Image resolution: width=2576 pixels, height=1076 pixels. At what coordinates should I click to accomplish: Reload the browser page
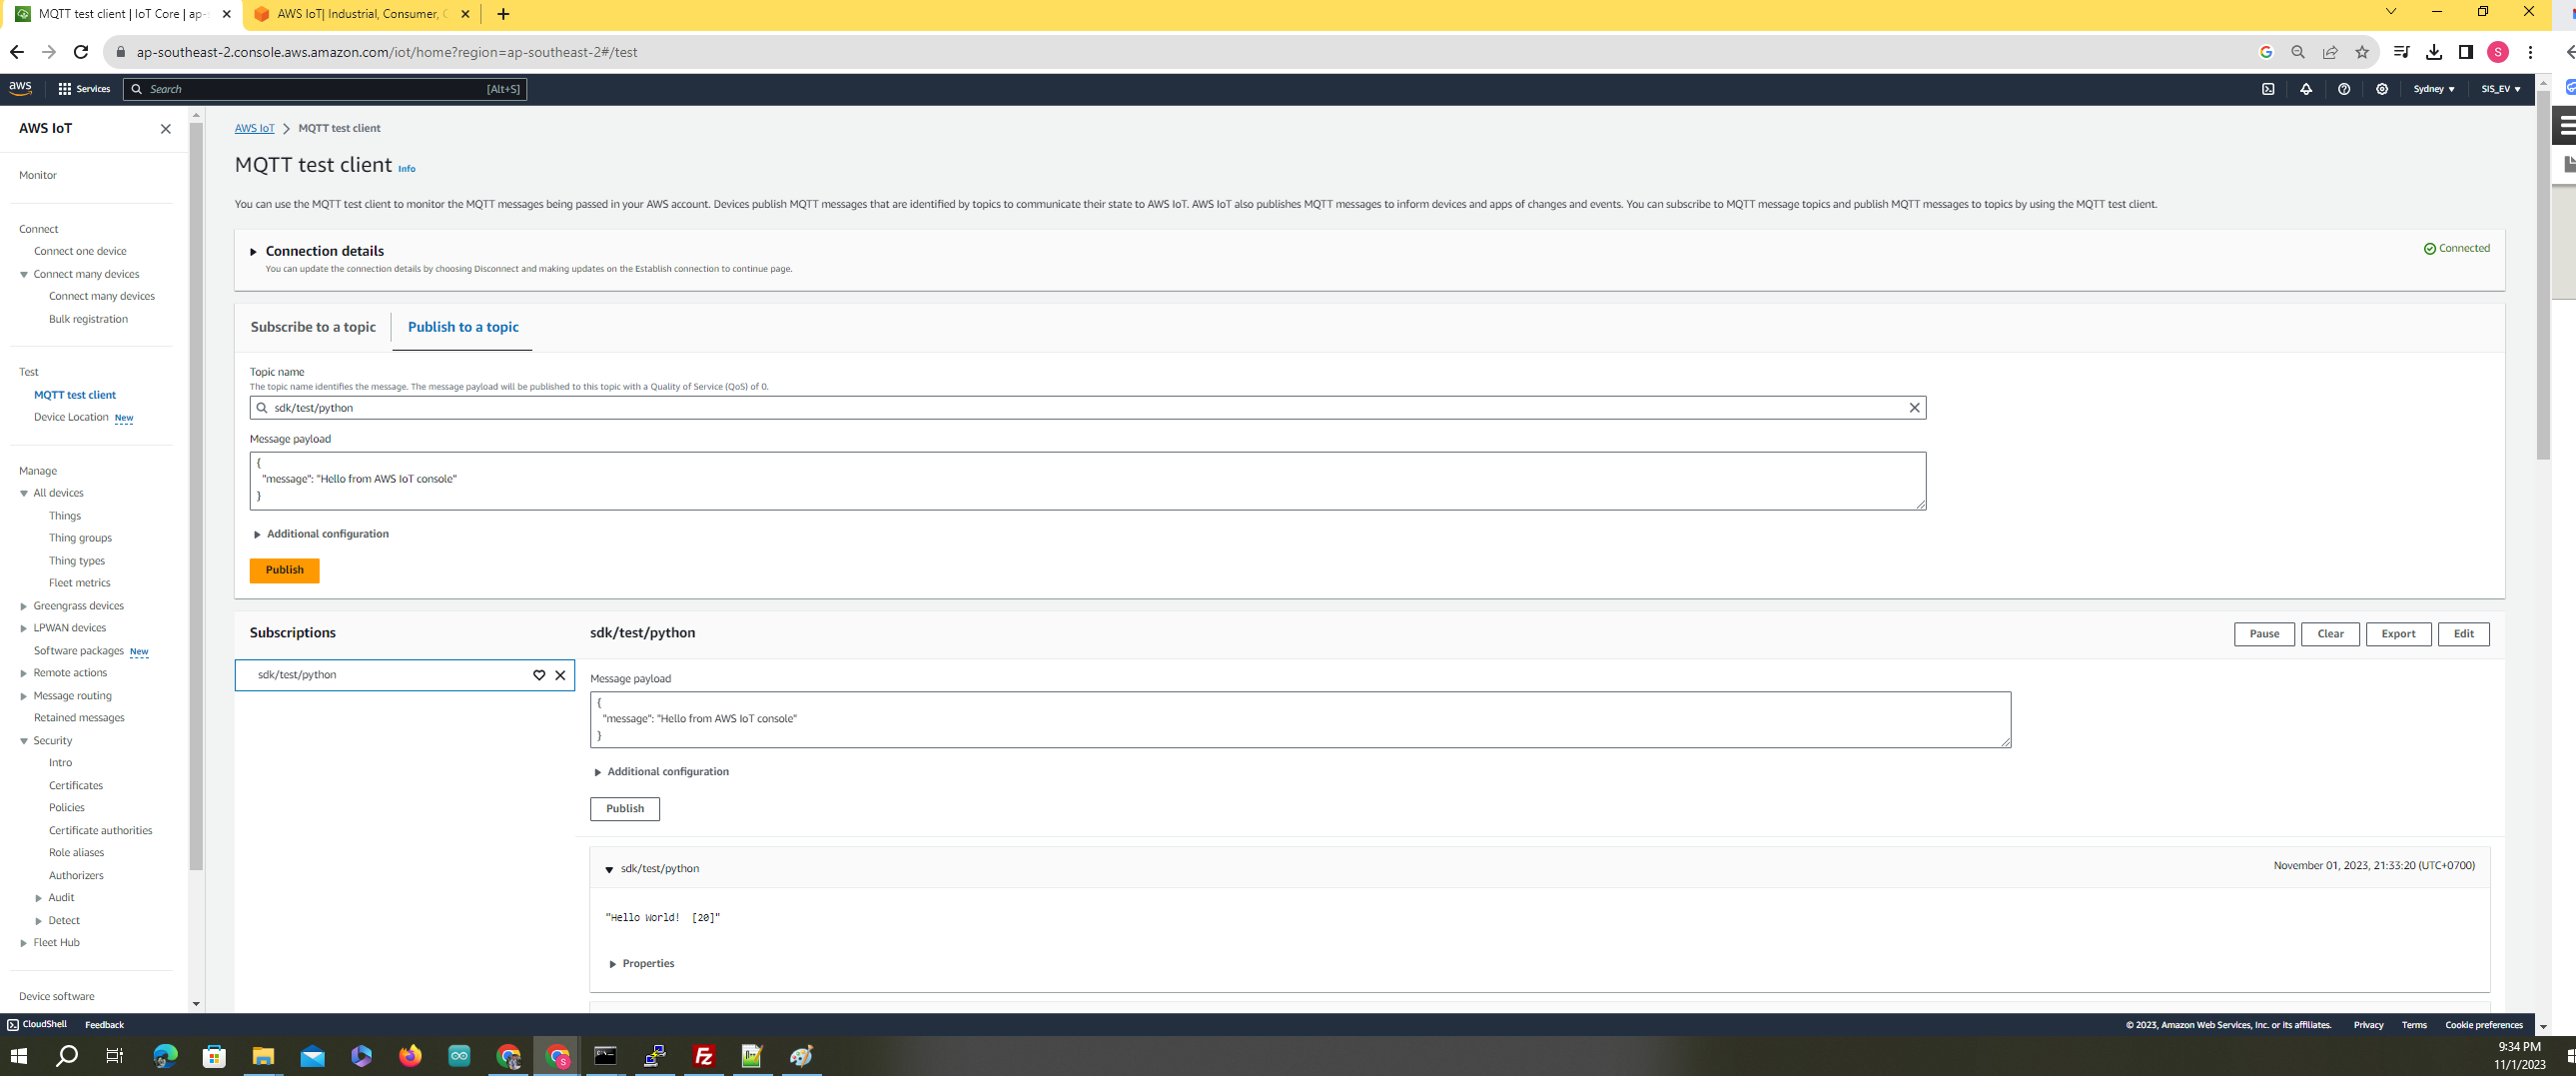tap(82, 52)
